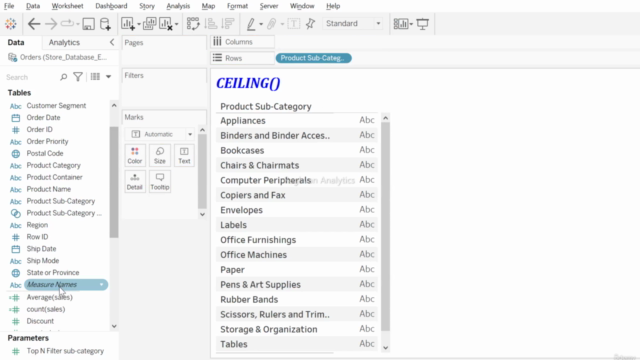Click the Show Me cards icon
The width and height of the screenshot is (640, 360).
click(400, 24)
